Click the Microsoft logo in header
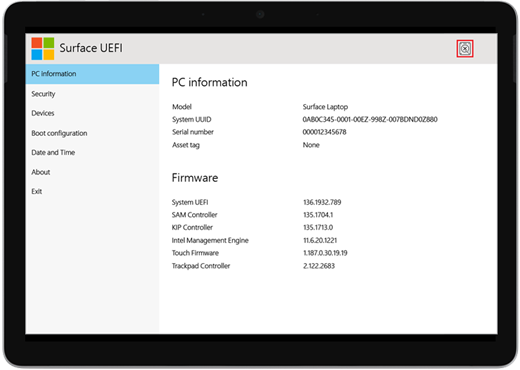The image size is (520, 370). 43,49
